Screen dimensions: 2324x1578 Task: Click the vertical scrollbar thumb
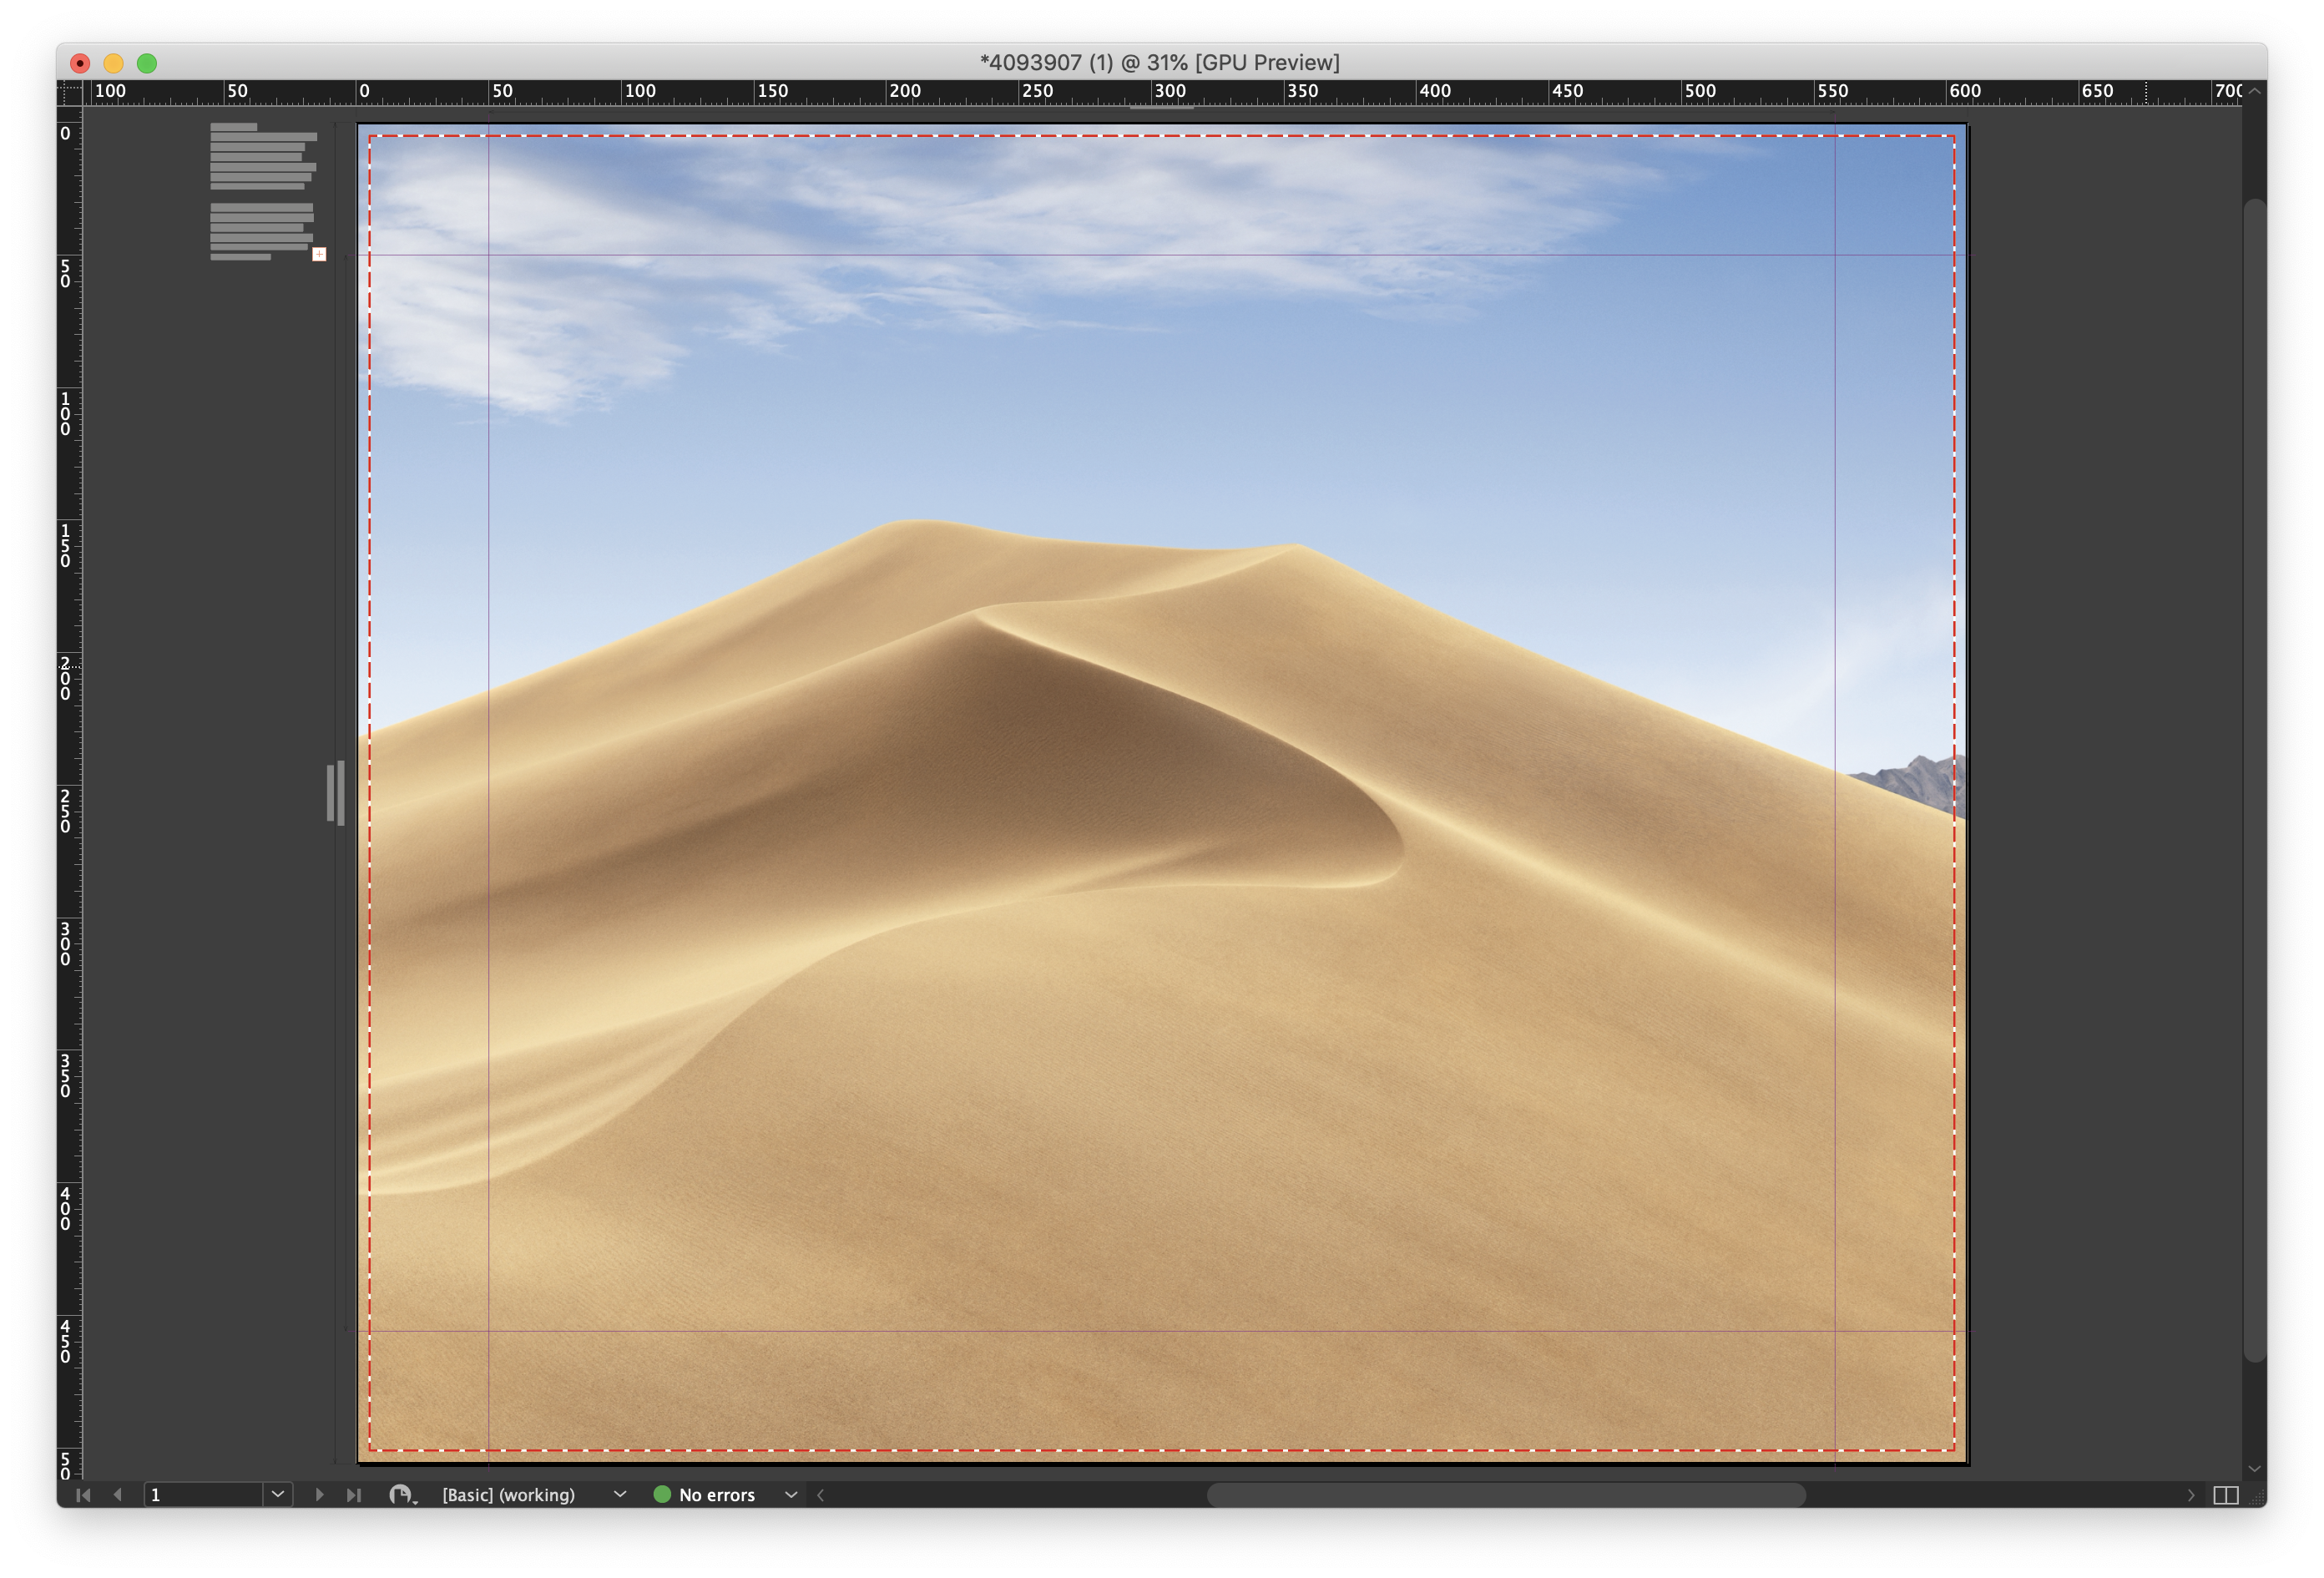[x=2254, y=780]
